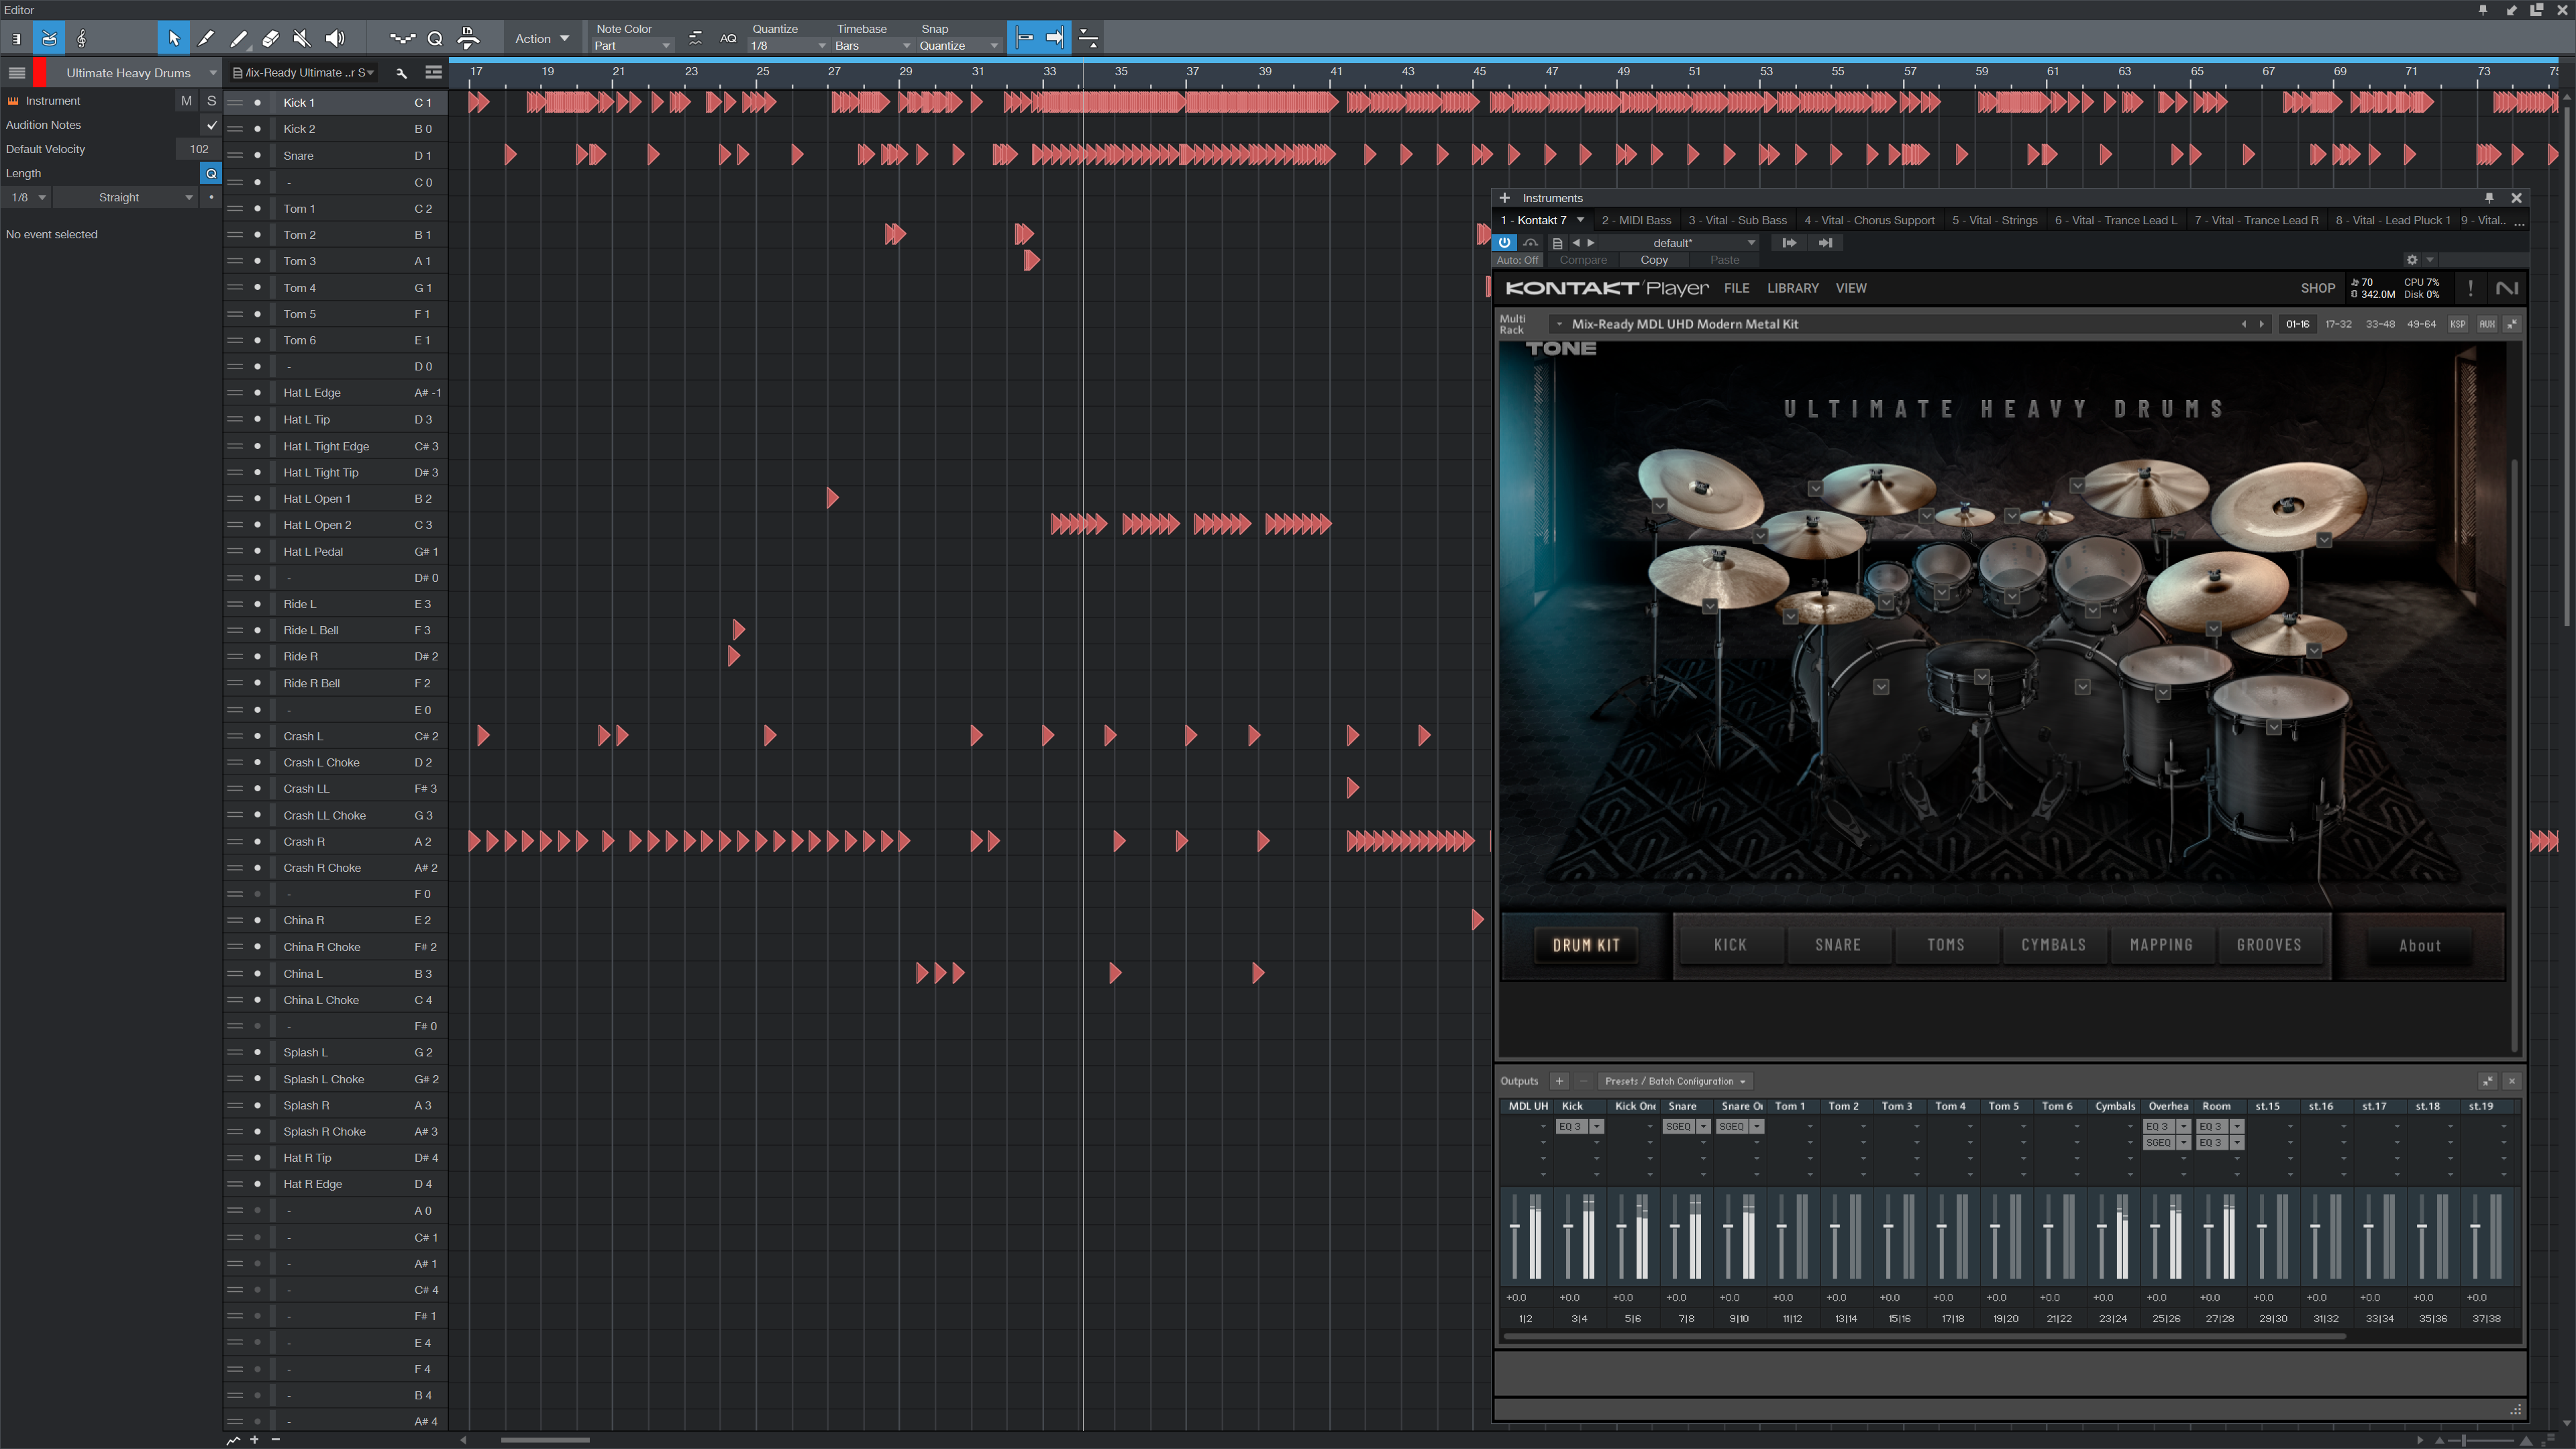This screenshot has width=2576, height=1449.
Task: Switch to the 2 - MIDI Bass tab
Action: pyautogui.click(x=1635, y=220)
